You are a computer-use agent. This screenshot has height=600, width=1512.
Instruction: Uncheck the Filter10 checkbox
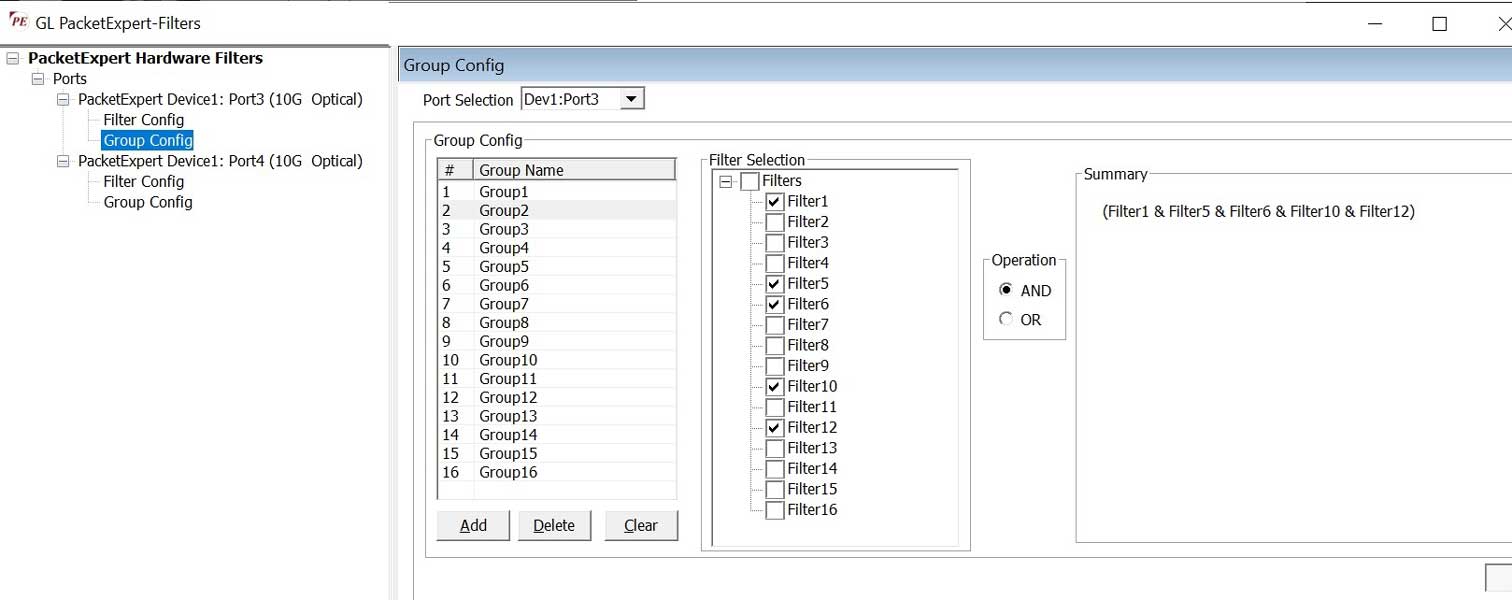click(775, 386)
